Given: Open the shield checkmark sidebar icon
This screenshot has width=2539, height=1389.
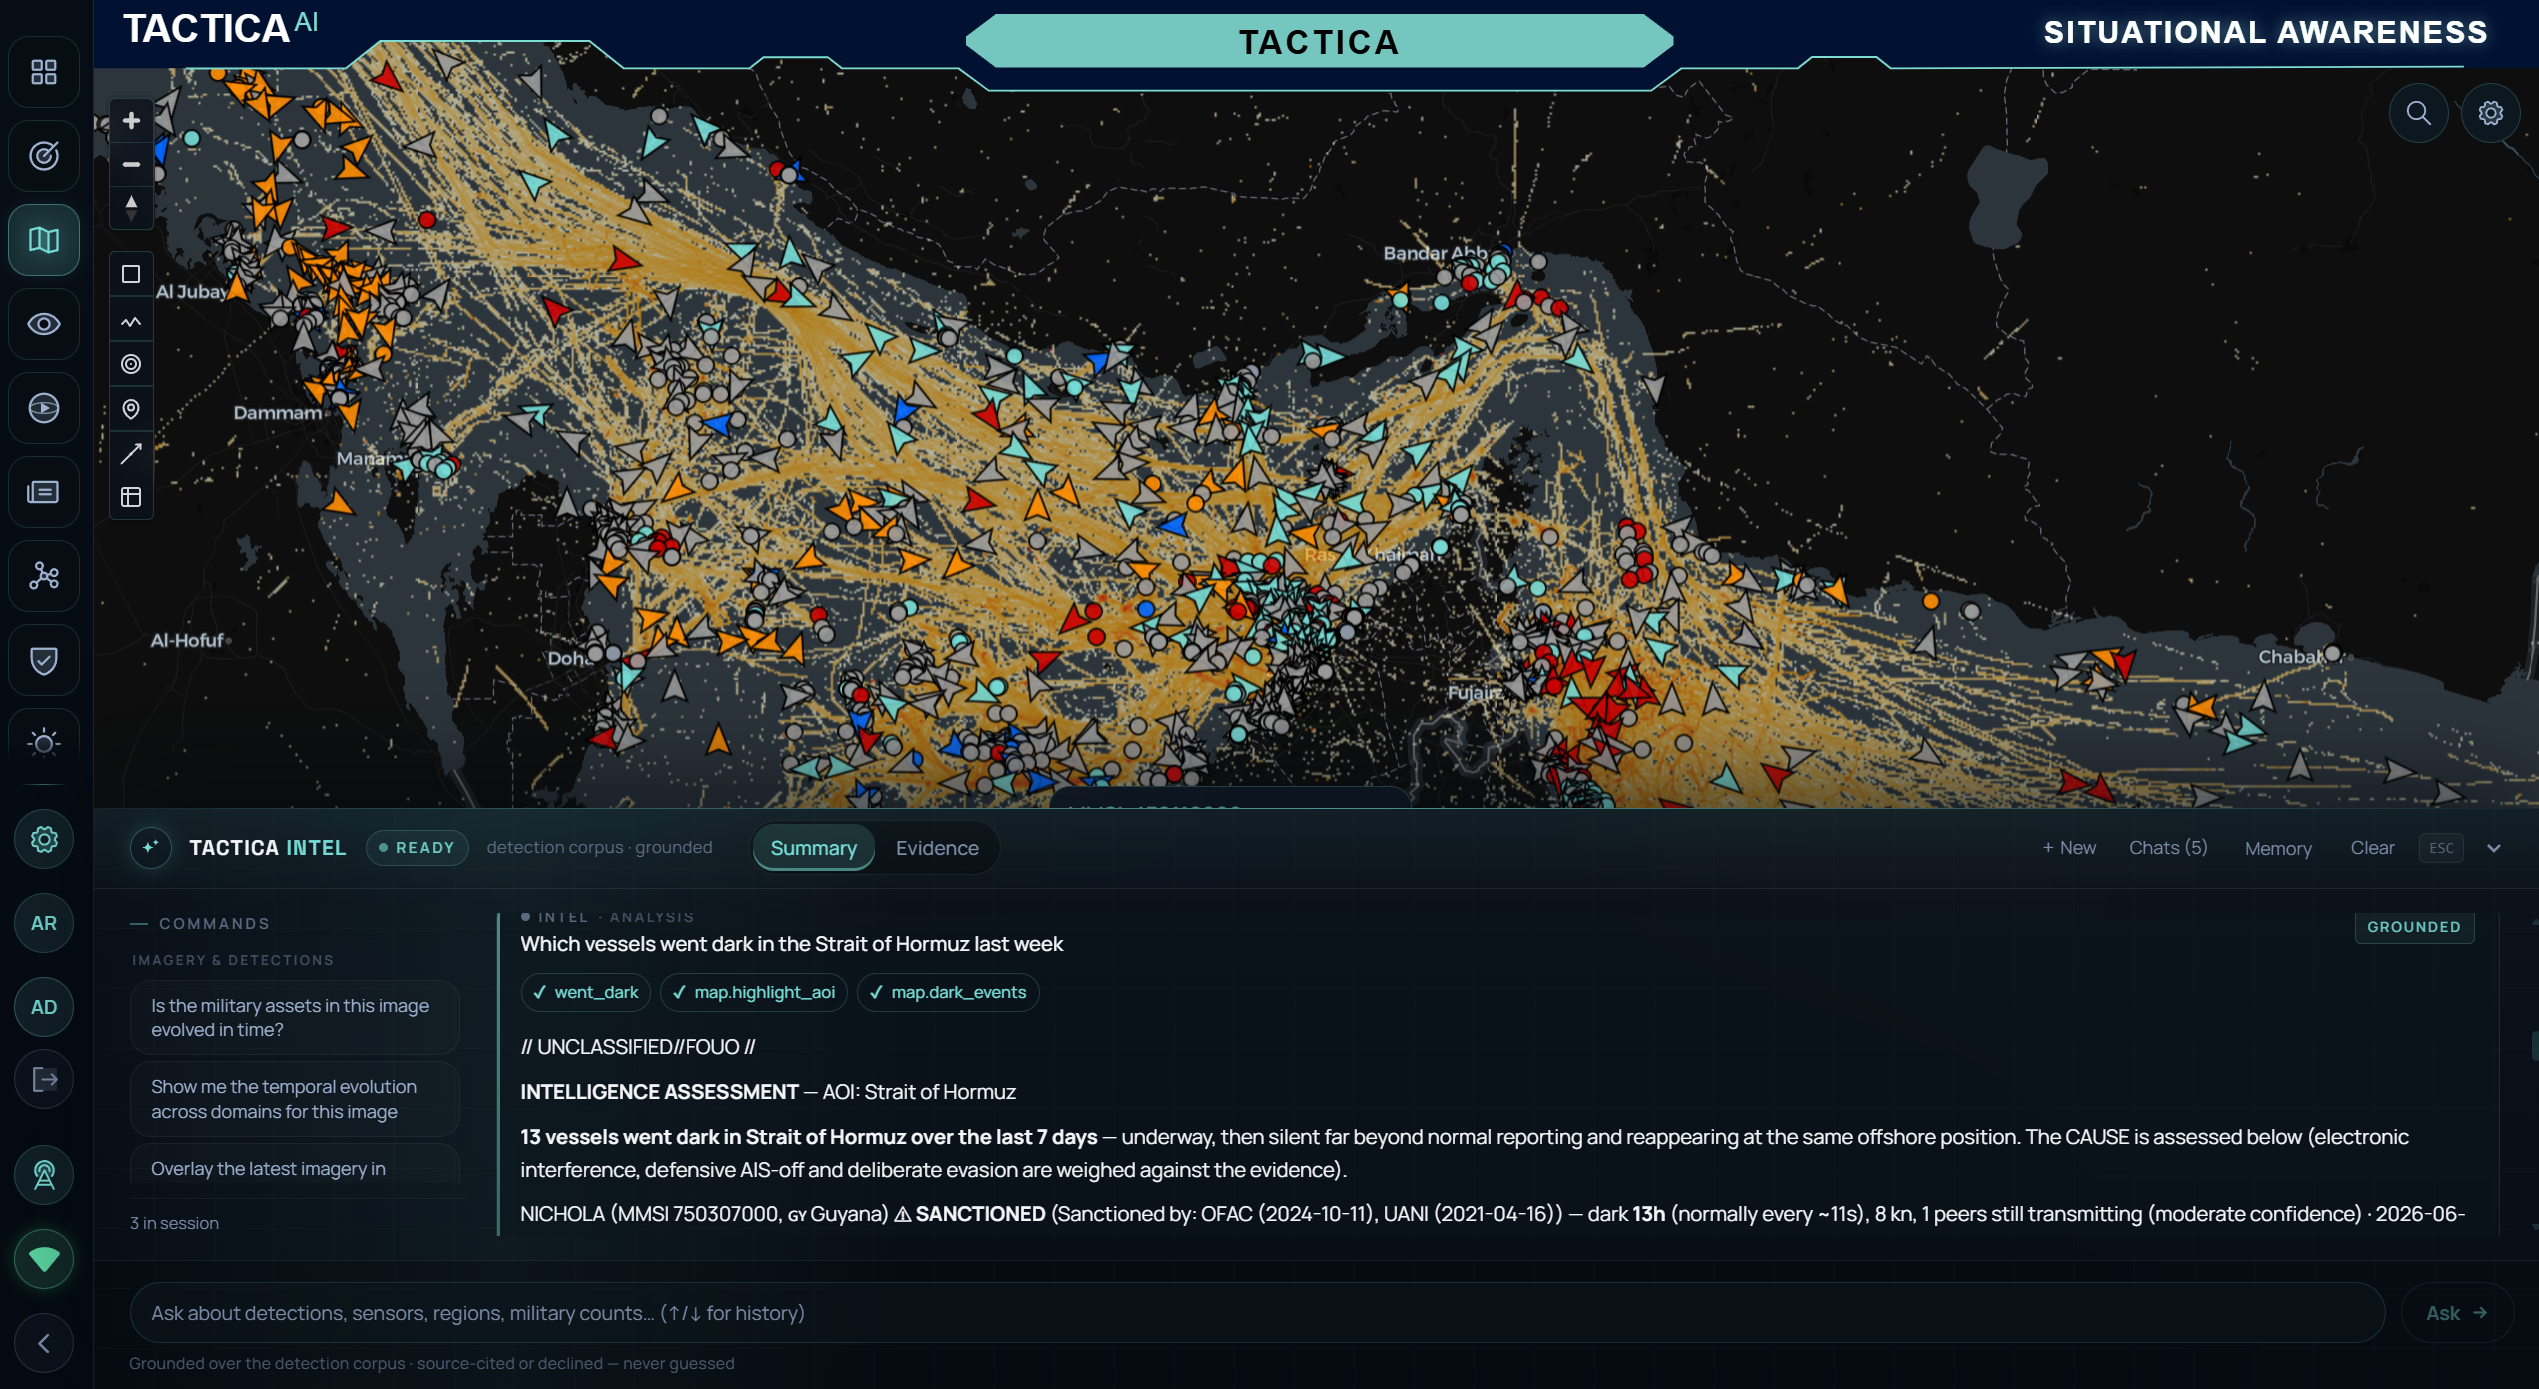Looking at the screenshot, I should pos(44,660).
